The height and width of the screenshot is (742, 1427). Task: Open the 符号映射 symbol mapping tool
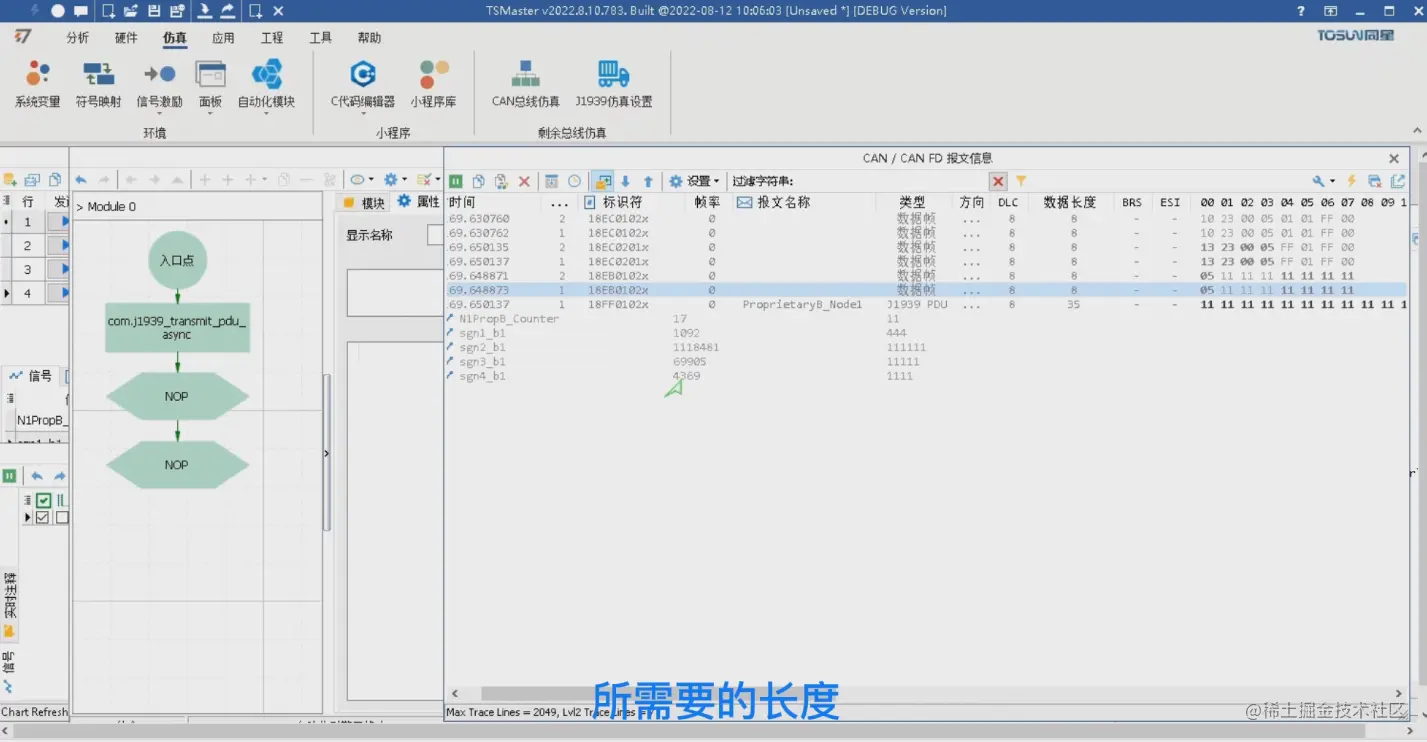click(x=98, y=83)
